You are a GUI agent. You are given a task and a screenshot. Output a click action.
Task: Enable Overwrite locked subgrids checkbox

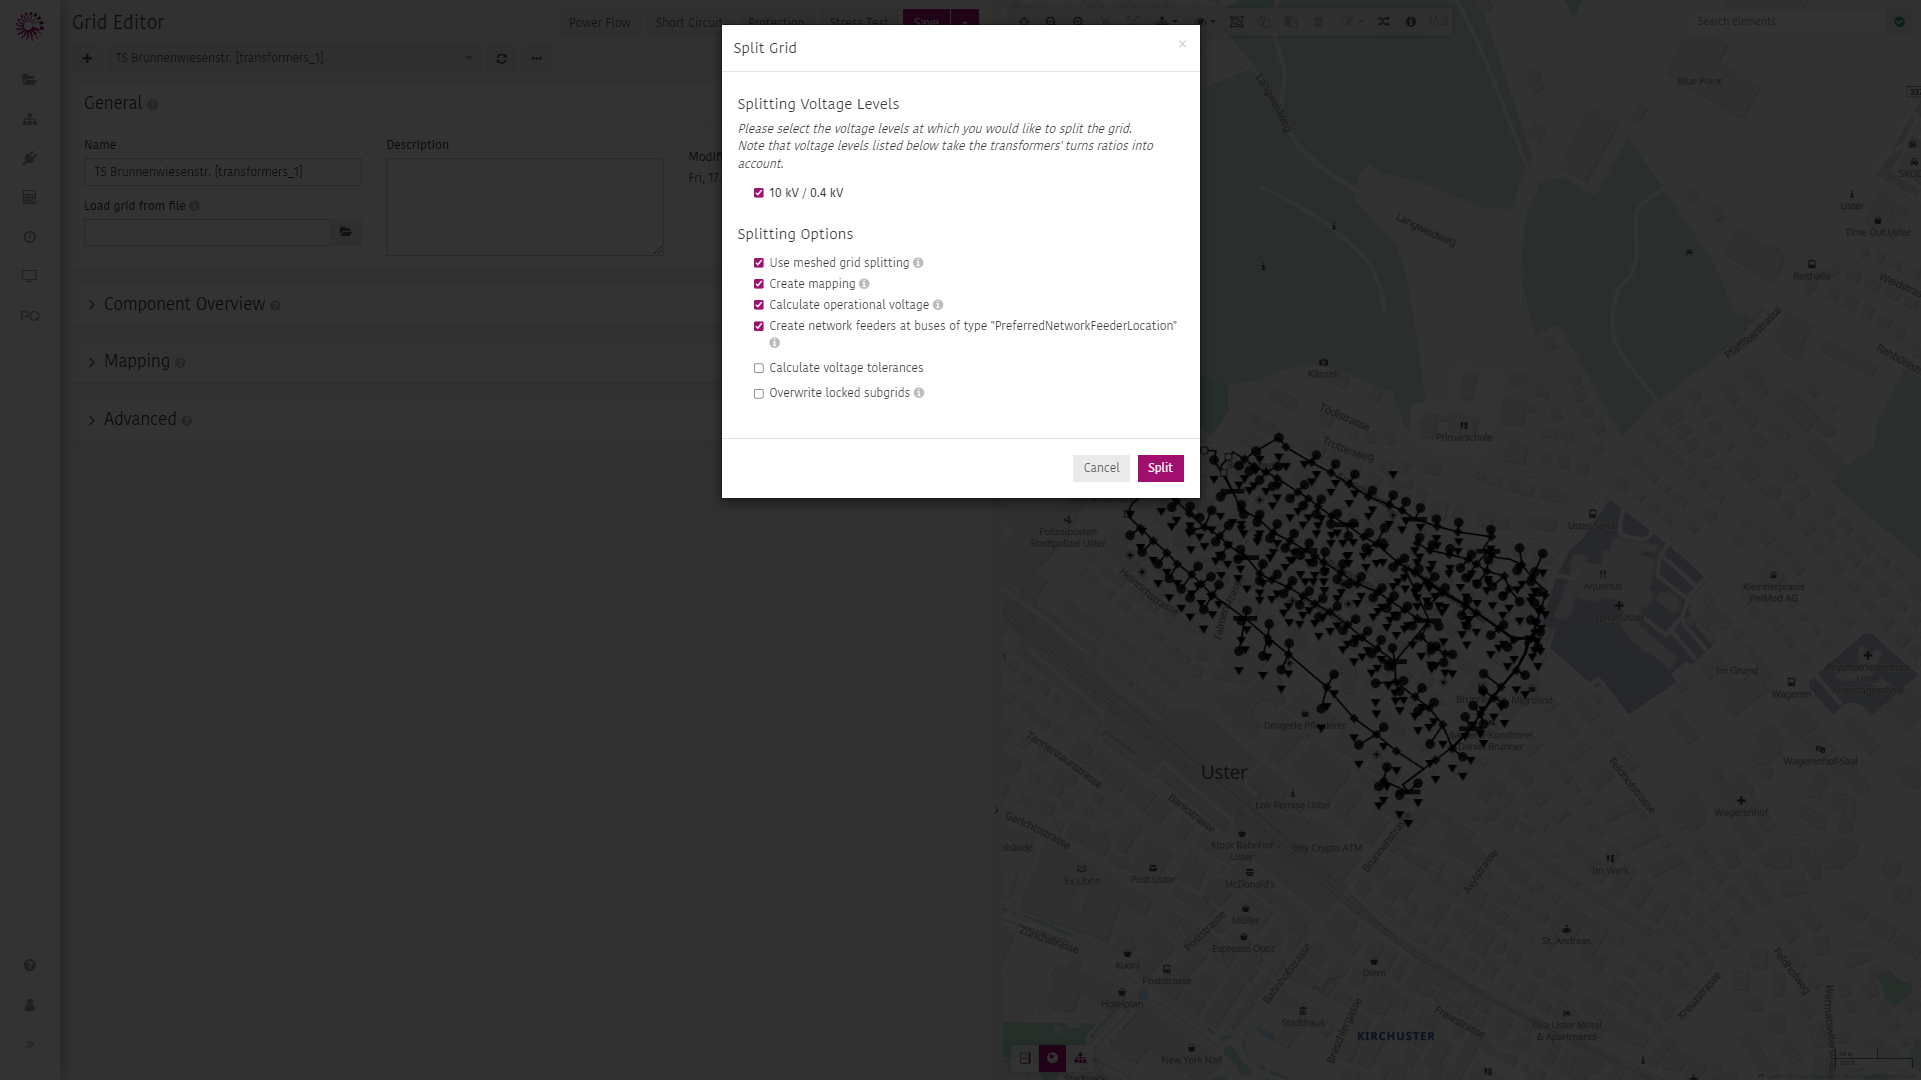(x=759, y=393)
